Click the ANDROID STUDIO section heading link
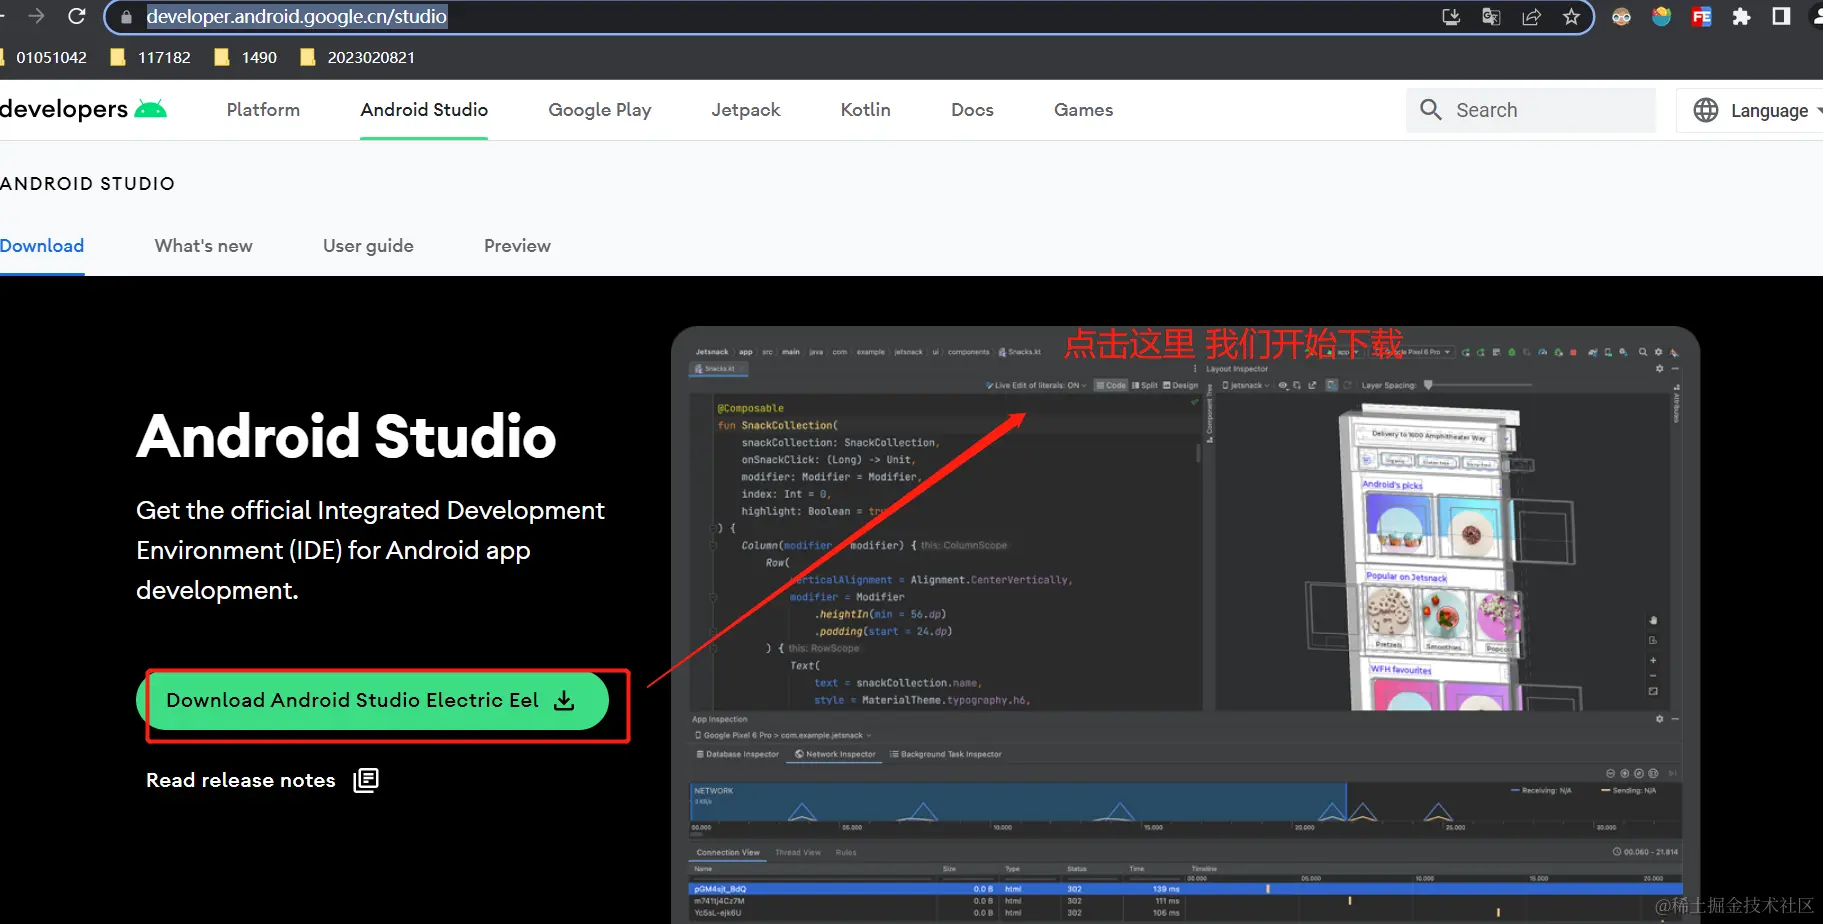This screenshot has width=1823, height=924. (x=88, y=184)
